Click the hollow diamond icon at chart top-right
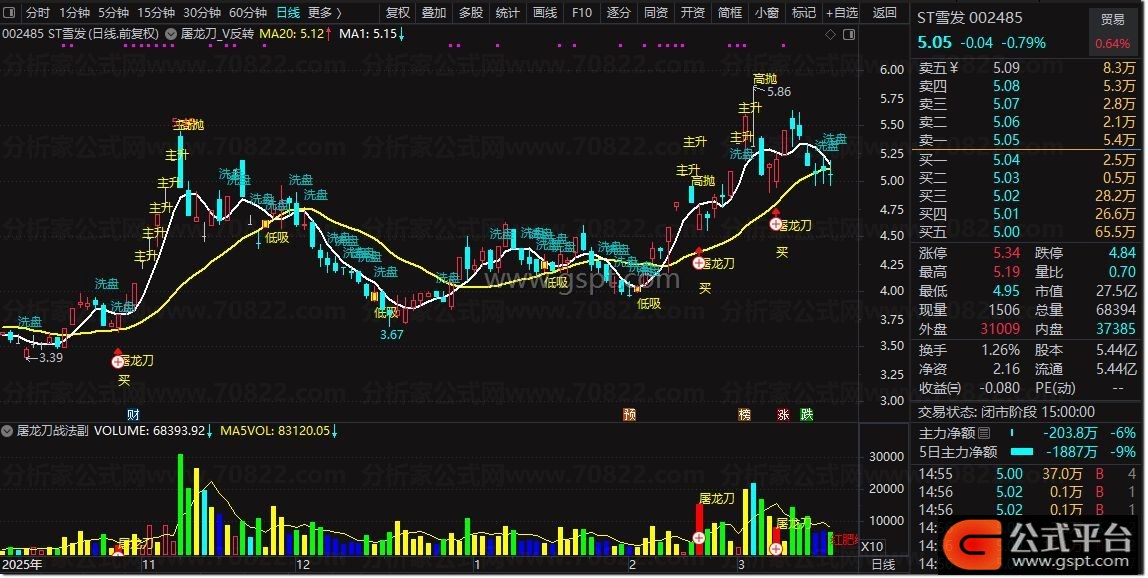 click(x=829, y=35)
